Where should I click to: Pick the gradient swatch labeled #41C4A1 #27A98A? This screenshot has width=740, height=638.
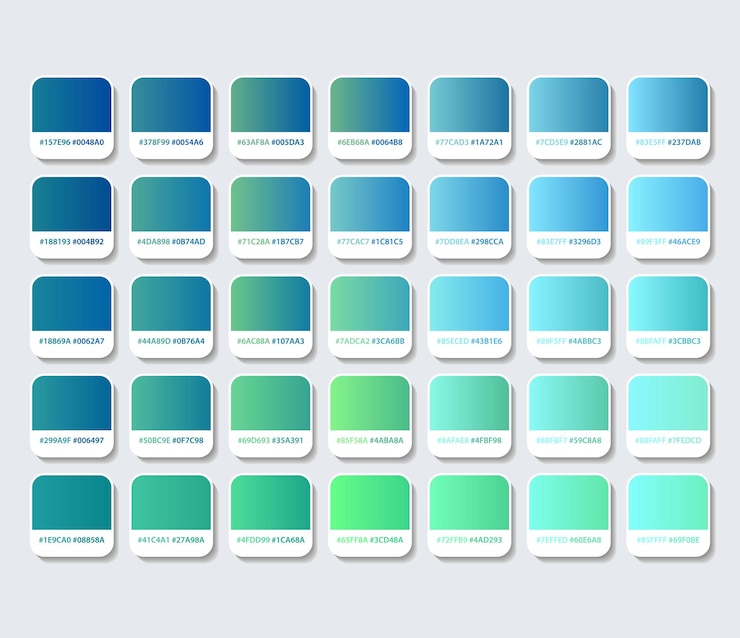click(171, 503)
